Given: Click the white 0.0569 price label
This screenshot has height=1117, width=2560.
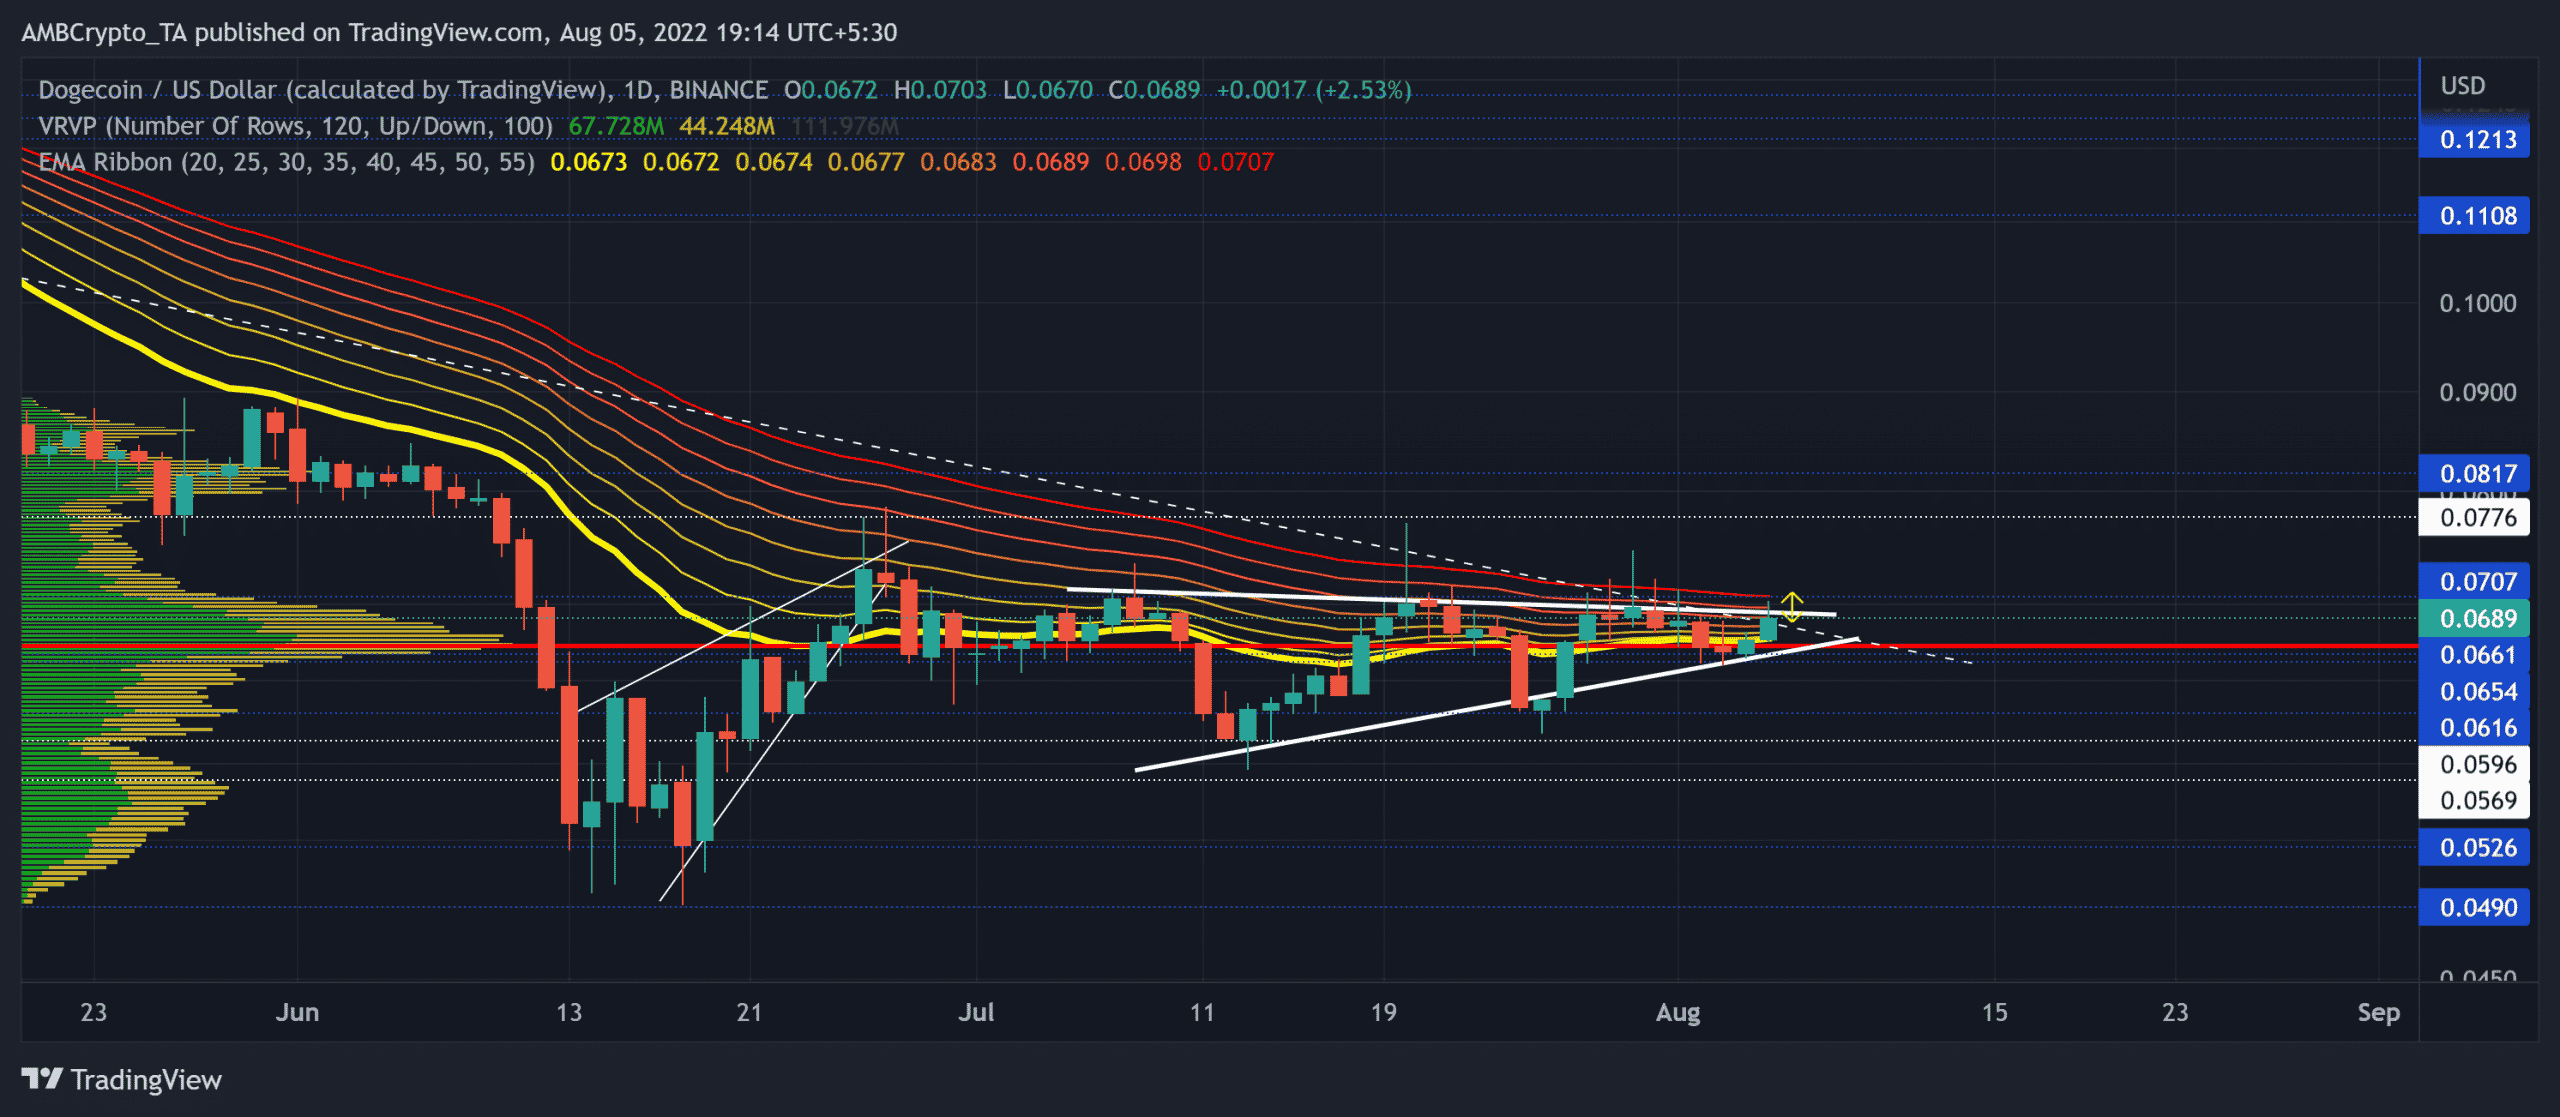Looking at the screenshot, I should [2474, 800].
